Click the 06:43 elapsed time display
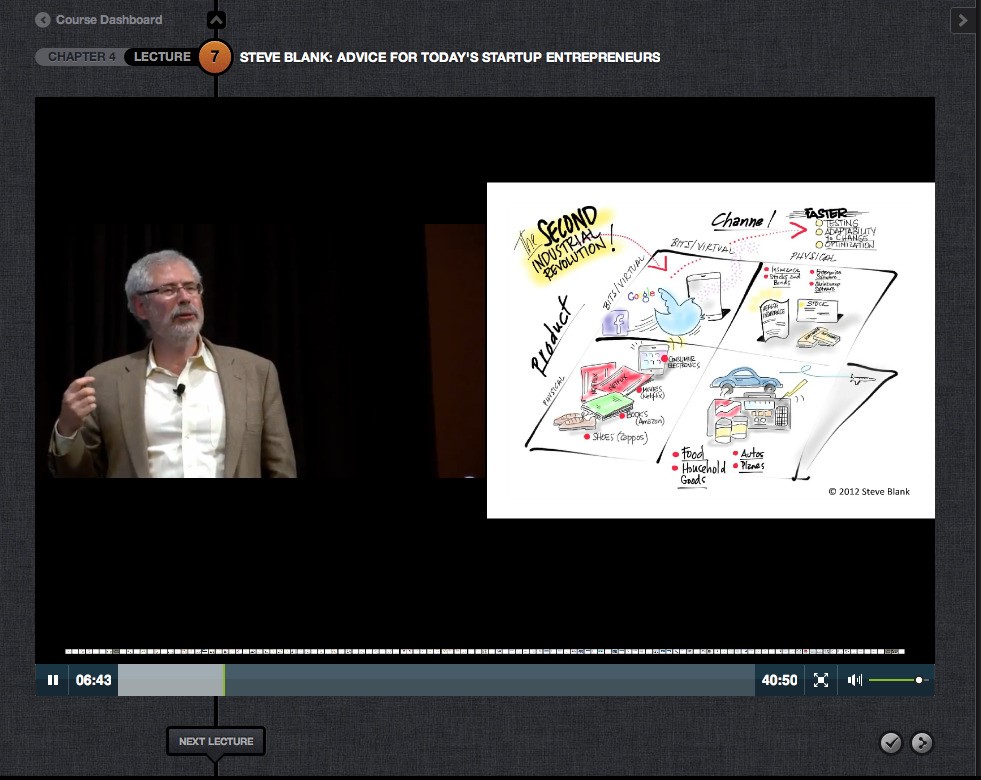This screenshot has height=780, width=981. click(93, 680)
